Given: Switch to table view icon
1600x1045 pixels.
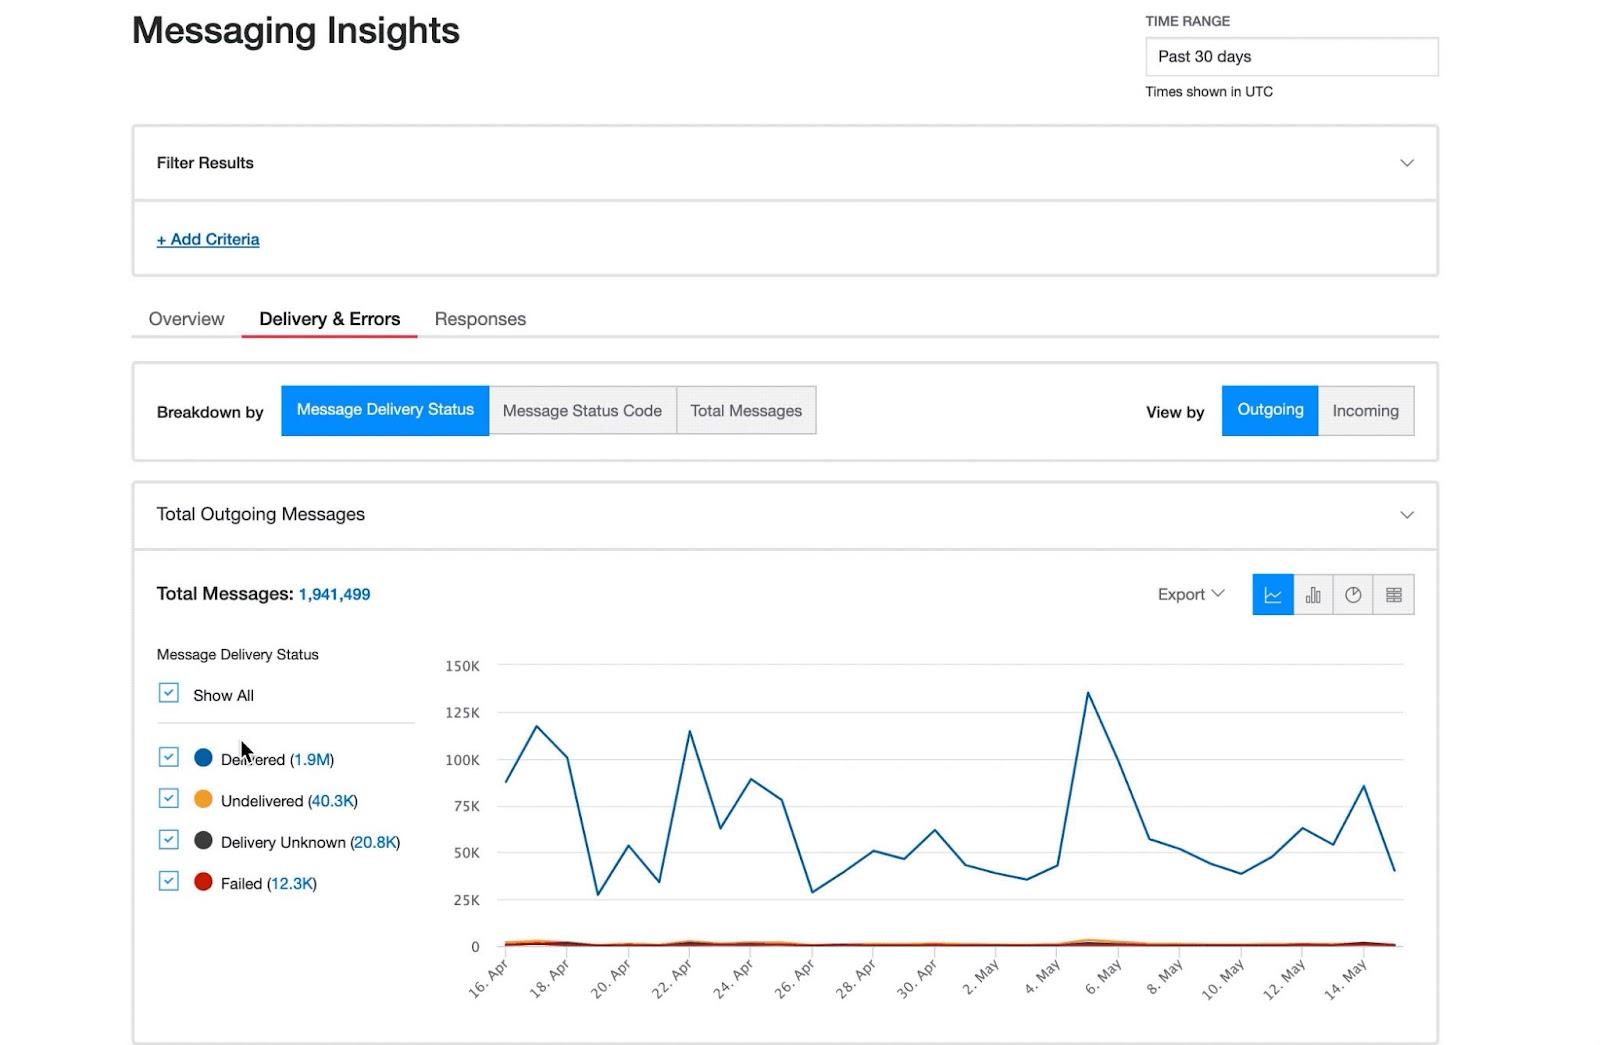Looking at the screenshot, I should pyautogui.click(x=1394, y=595).
